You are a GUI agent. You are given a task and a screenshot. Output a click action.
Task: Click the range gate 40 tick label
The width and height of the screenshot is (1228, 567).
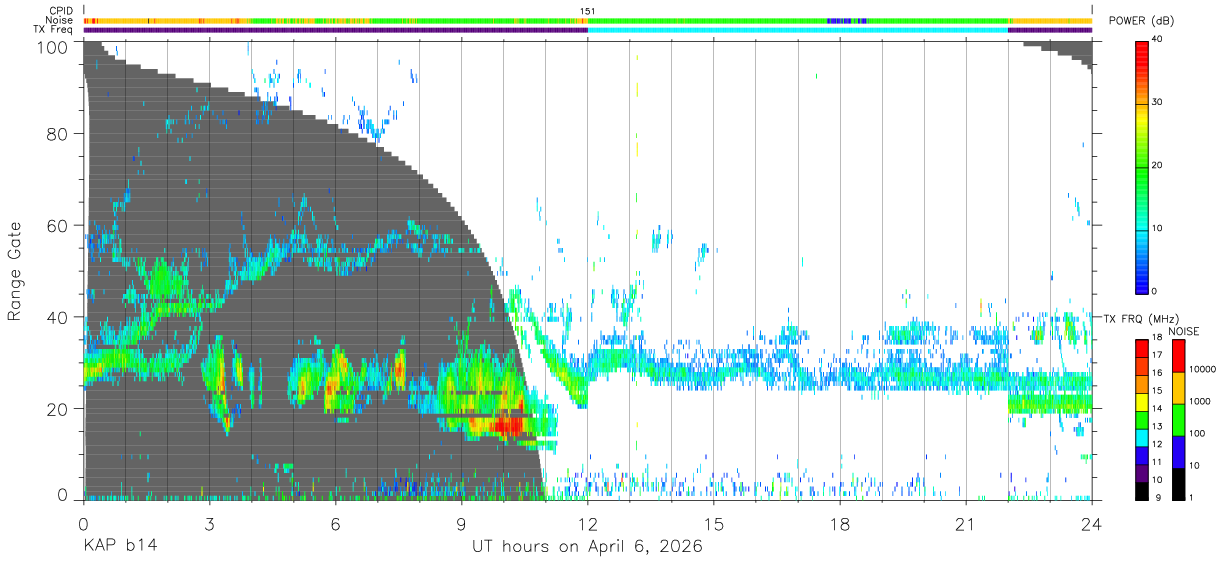tap(58, 317)
